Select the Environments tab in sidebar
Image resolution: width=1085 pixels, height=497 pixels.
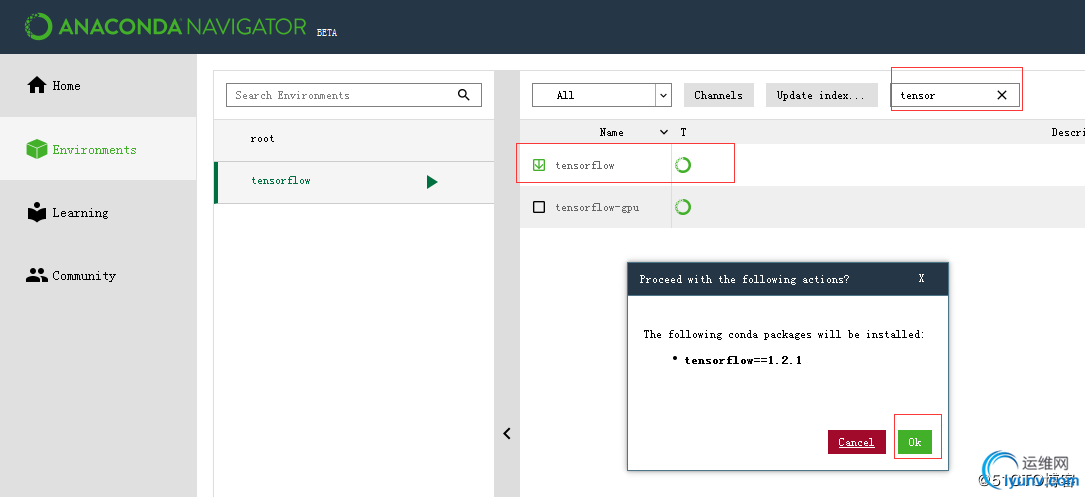98,149
